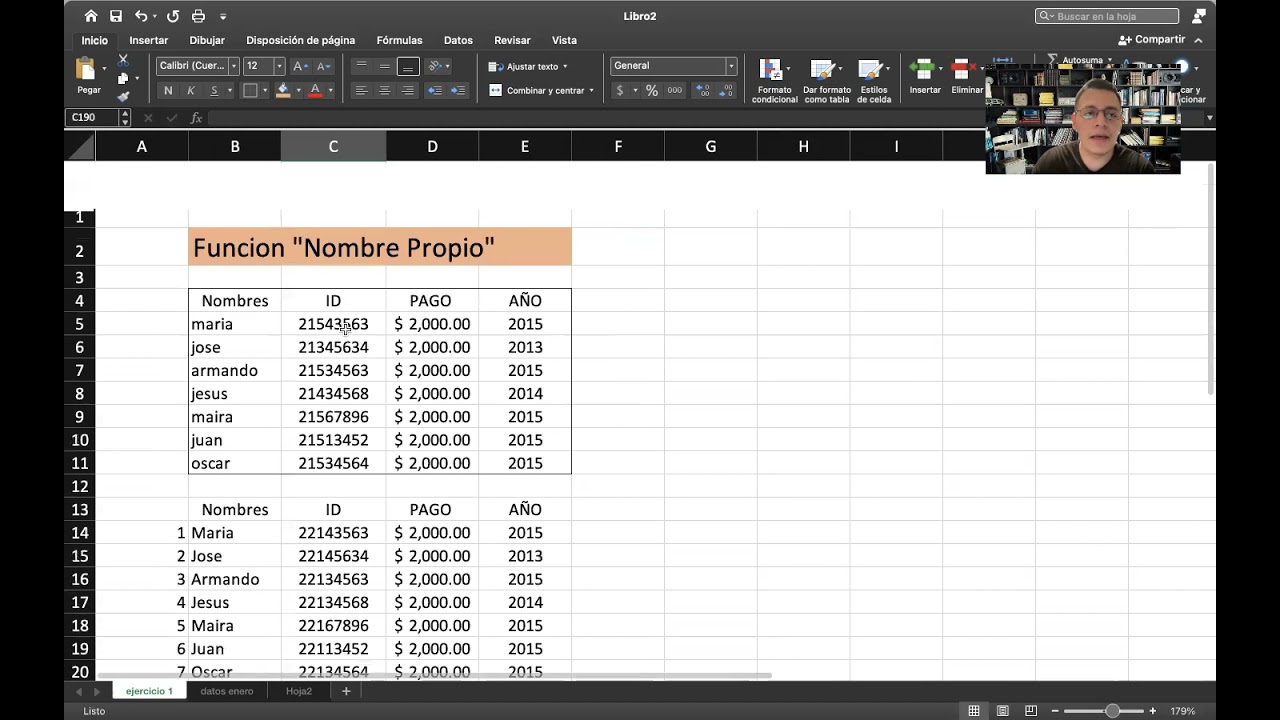
Task: Expand the font color dropdown arrow
Action: [330, 90]
